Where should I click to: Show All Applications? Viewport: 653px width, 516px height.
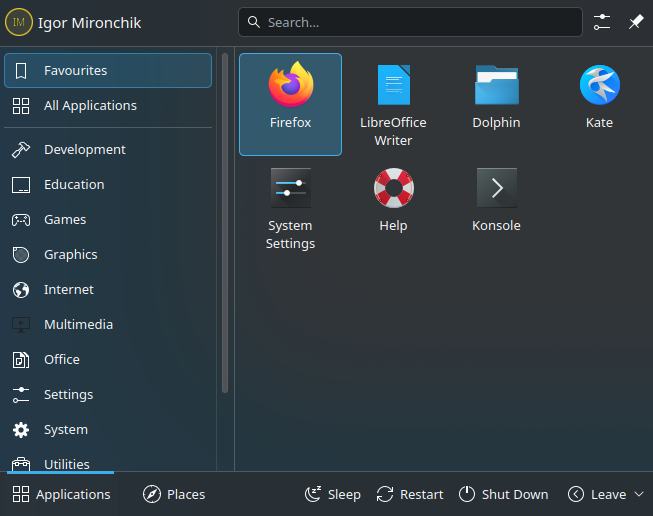[x=108, y=105]
